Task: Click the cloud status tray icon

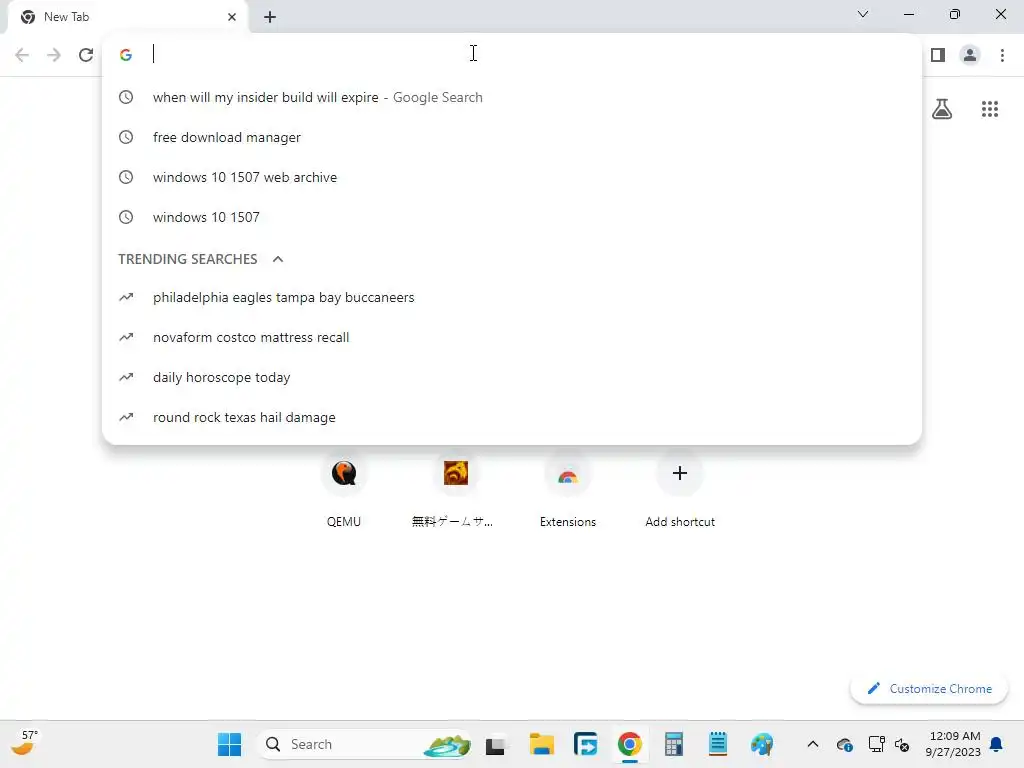Action: [x=844, y=744]
